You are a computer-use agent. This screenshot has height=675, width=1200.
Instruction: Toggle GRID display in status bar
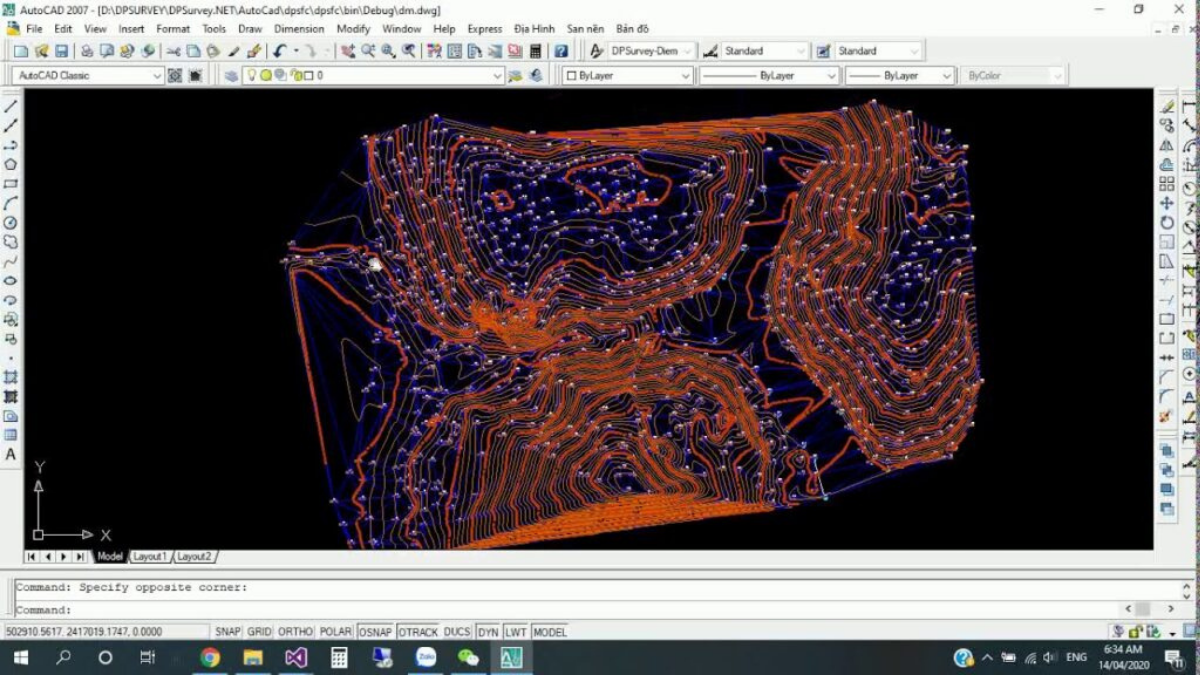[x=259, y=632]
